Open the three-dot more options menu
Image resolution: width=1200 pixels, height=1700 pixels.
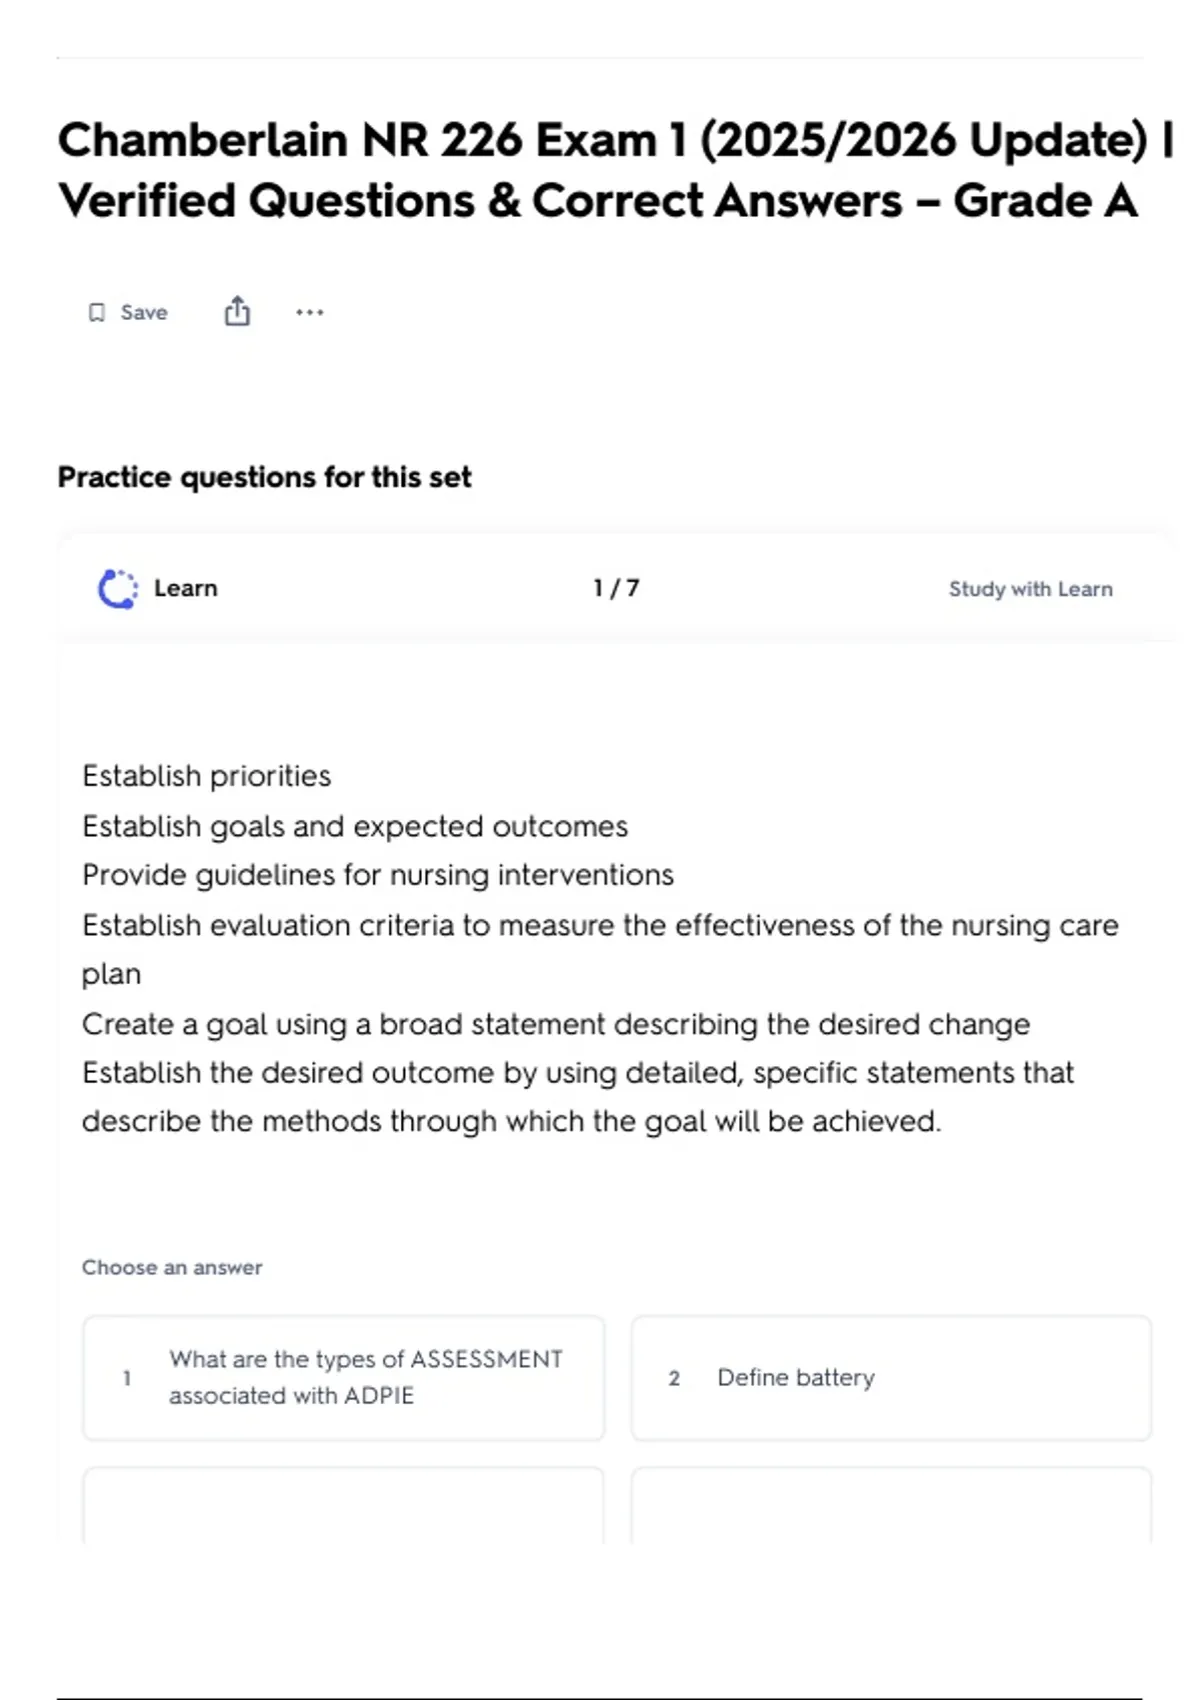(x=310, y=312)
